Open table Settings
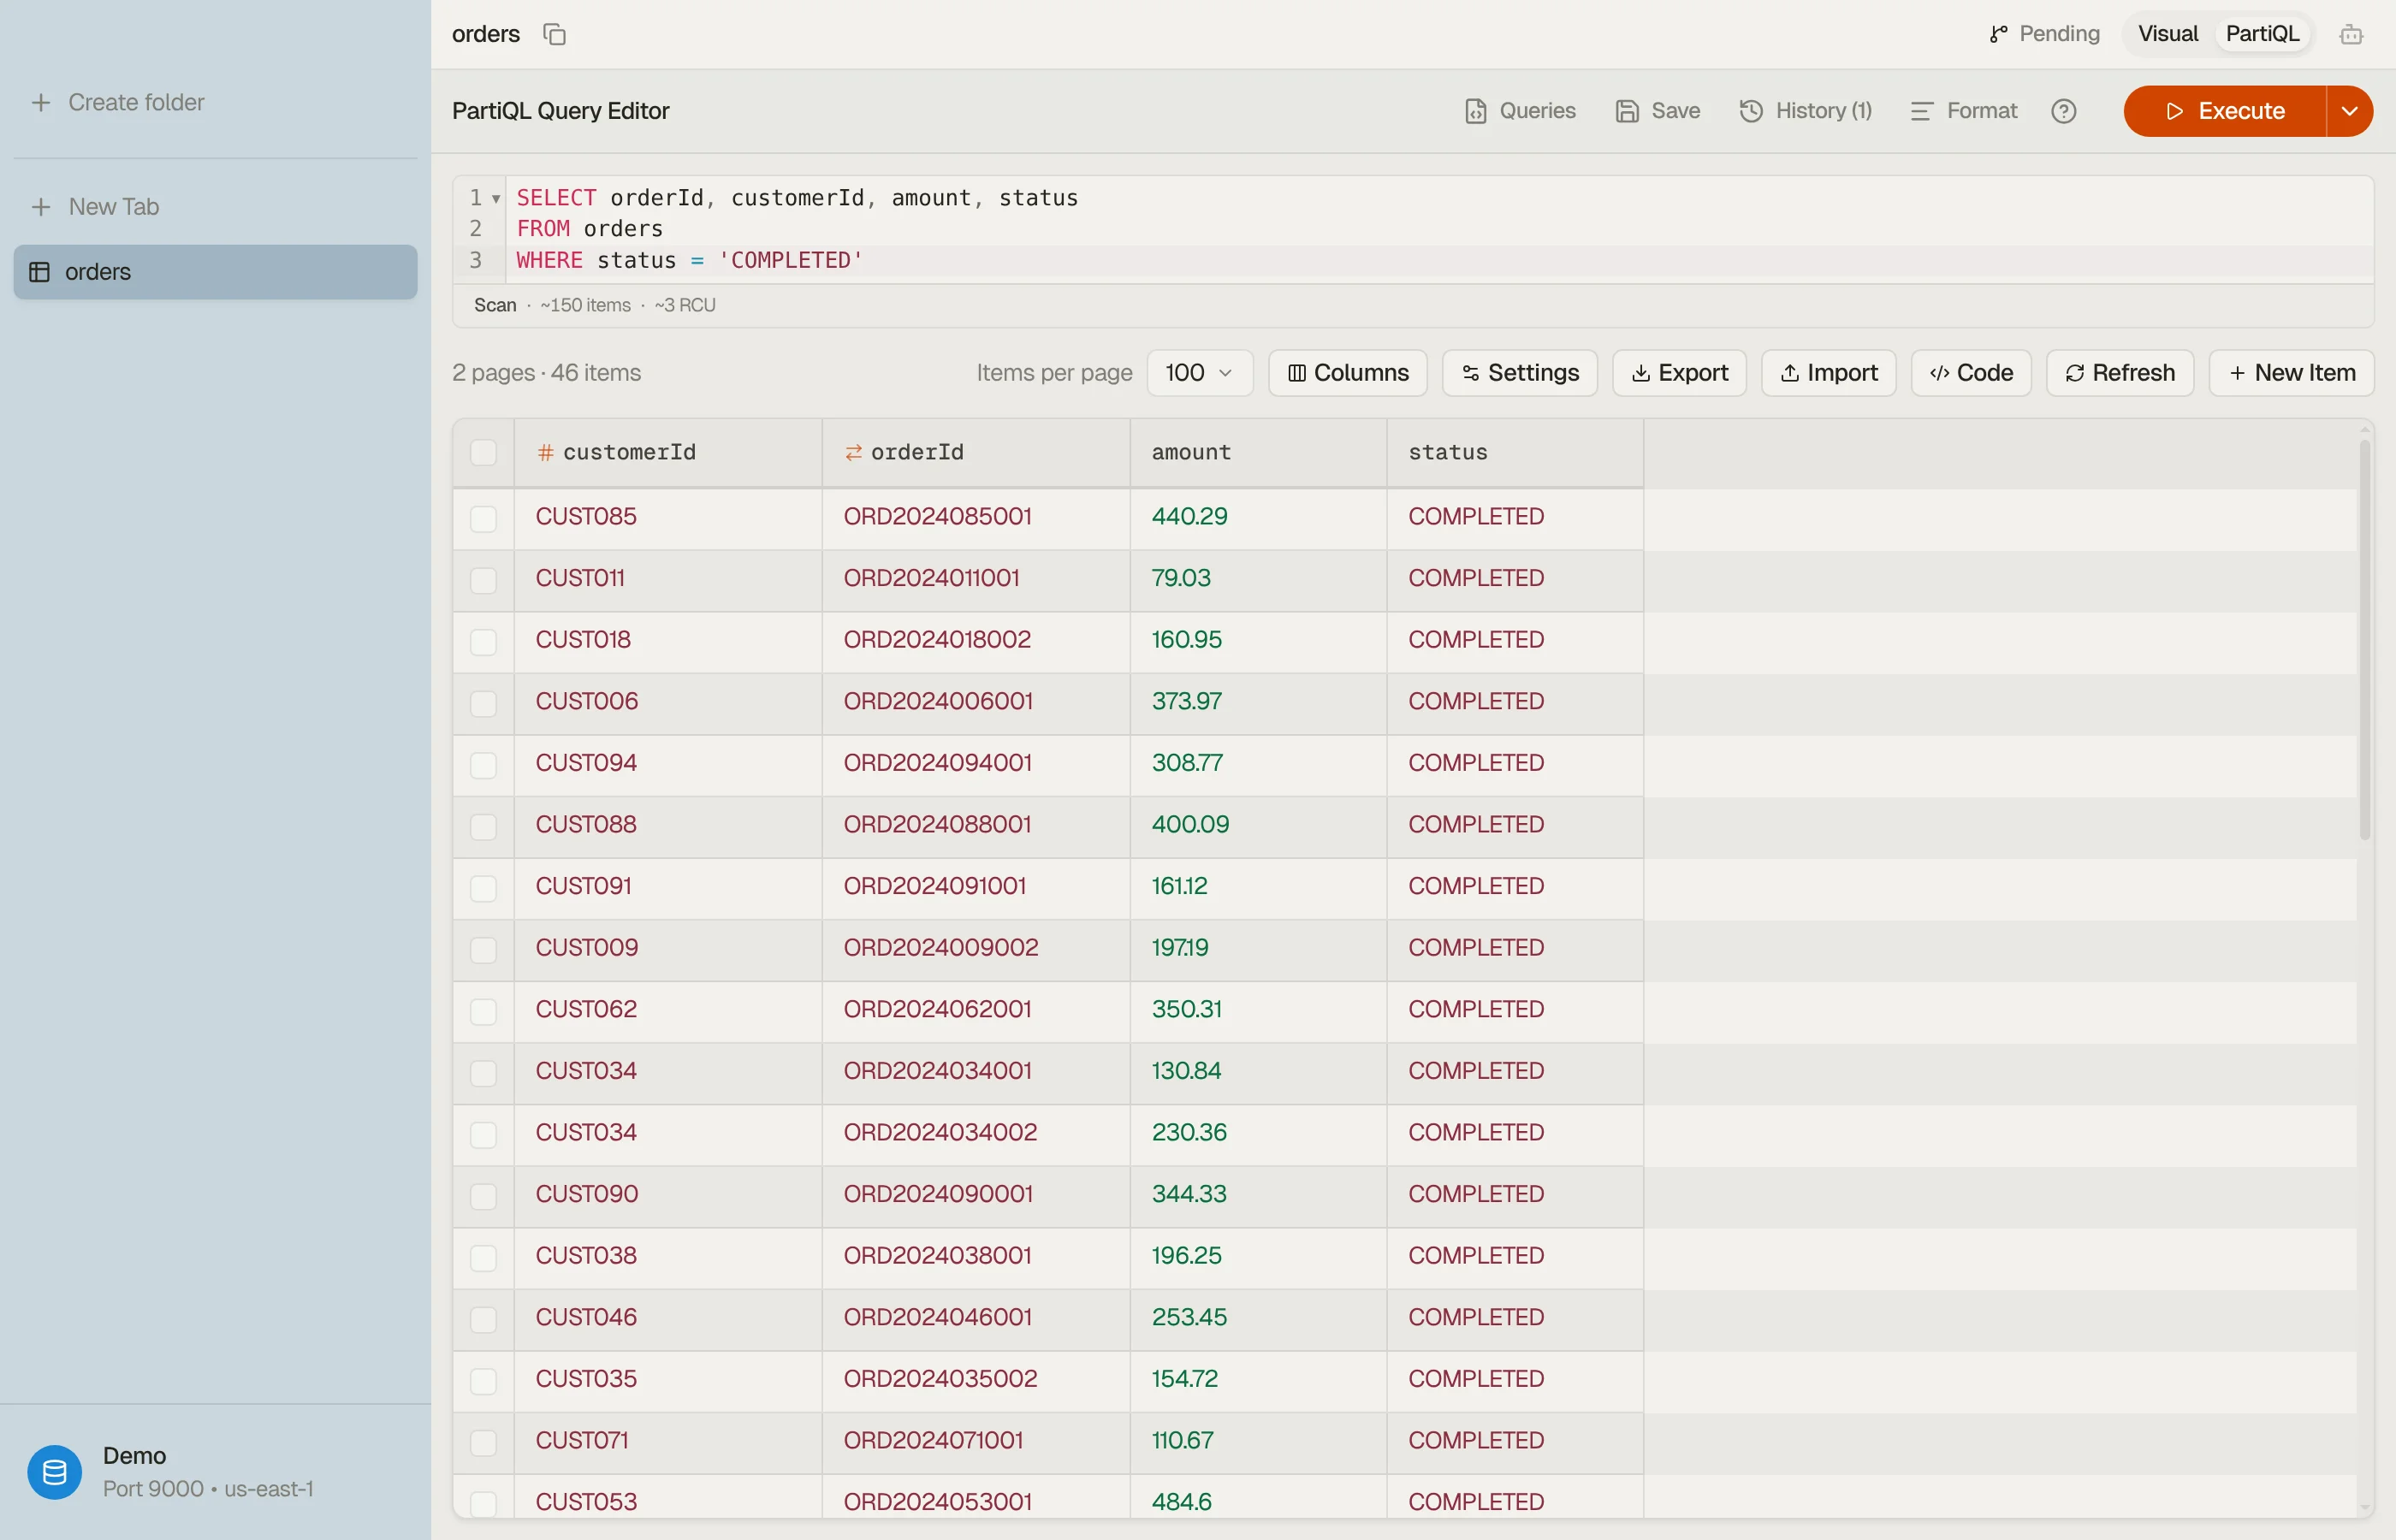The width and height of the screenshot is (2396, 1540). pos(1519,373)
